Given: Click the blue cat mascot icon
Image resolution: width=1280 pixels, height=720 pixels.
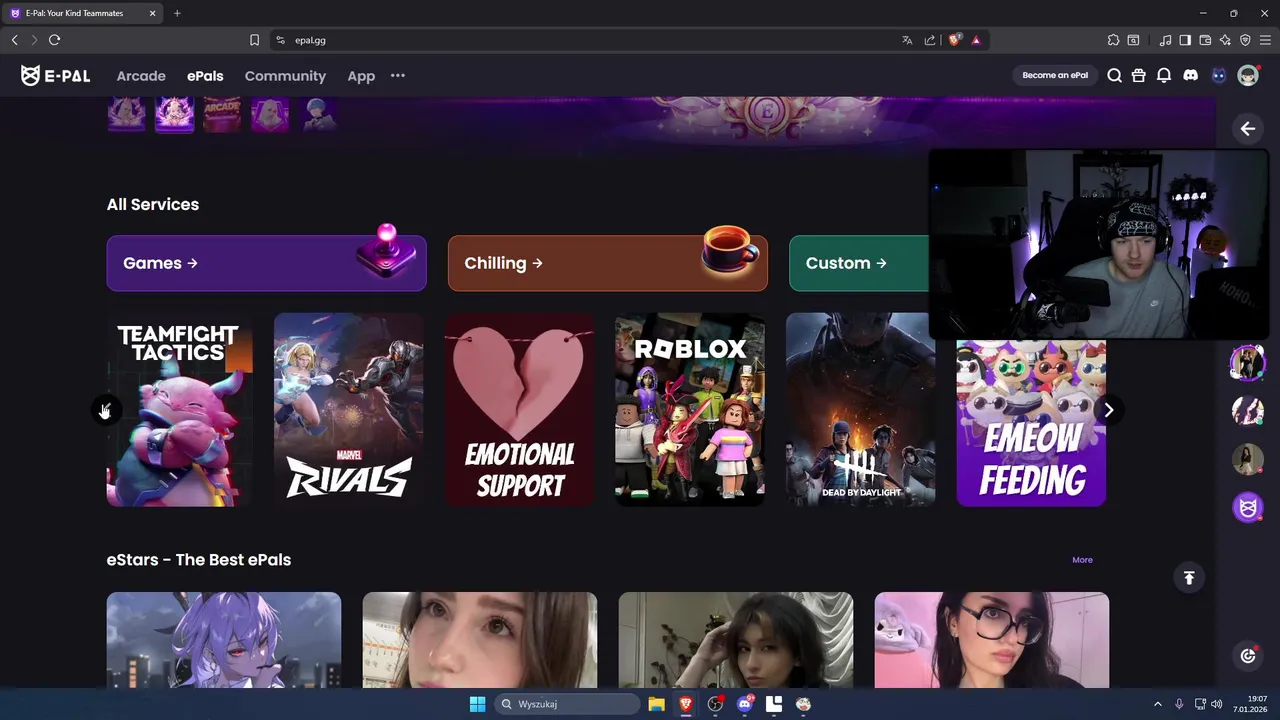Looking at the screenshot, I should [x=1218, y=76].
